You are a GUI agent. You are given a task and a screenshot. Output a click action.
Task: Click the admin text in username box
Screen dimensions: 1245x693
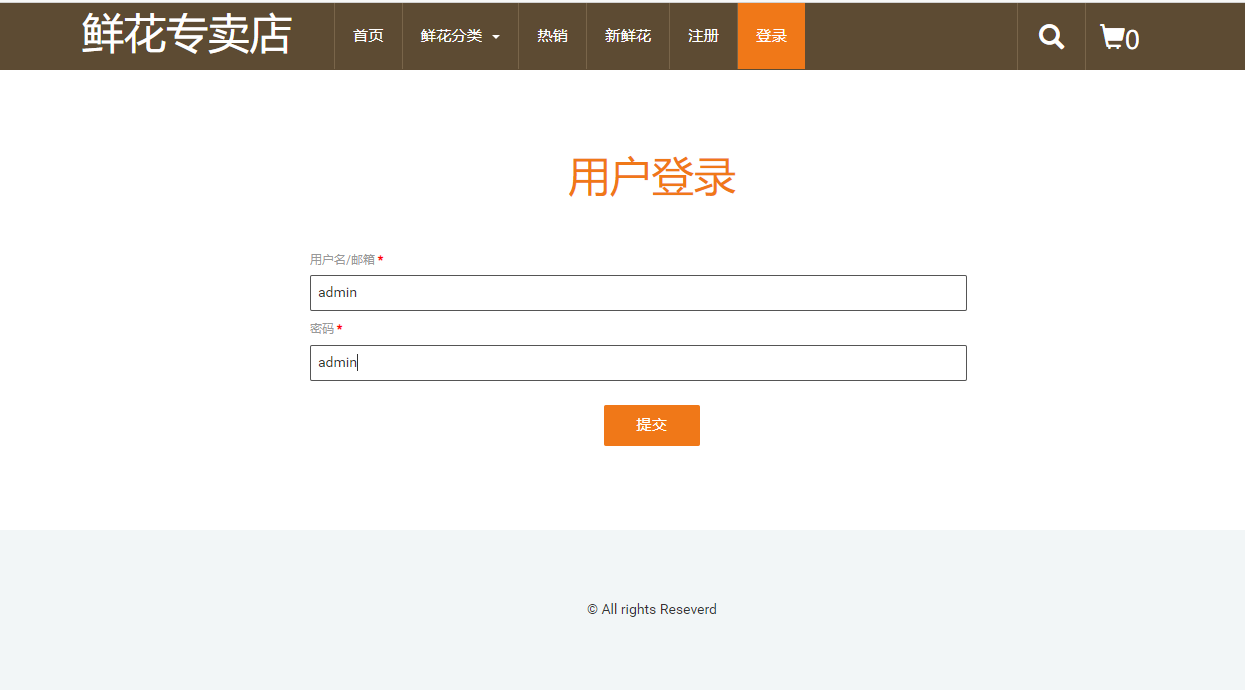[x=336, y=292]
